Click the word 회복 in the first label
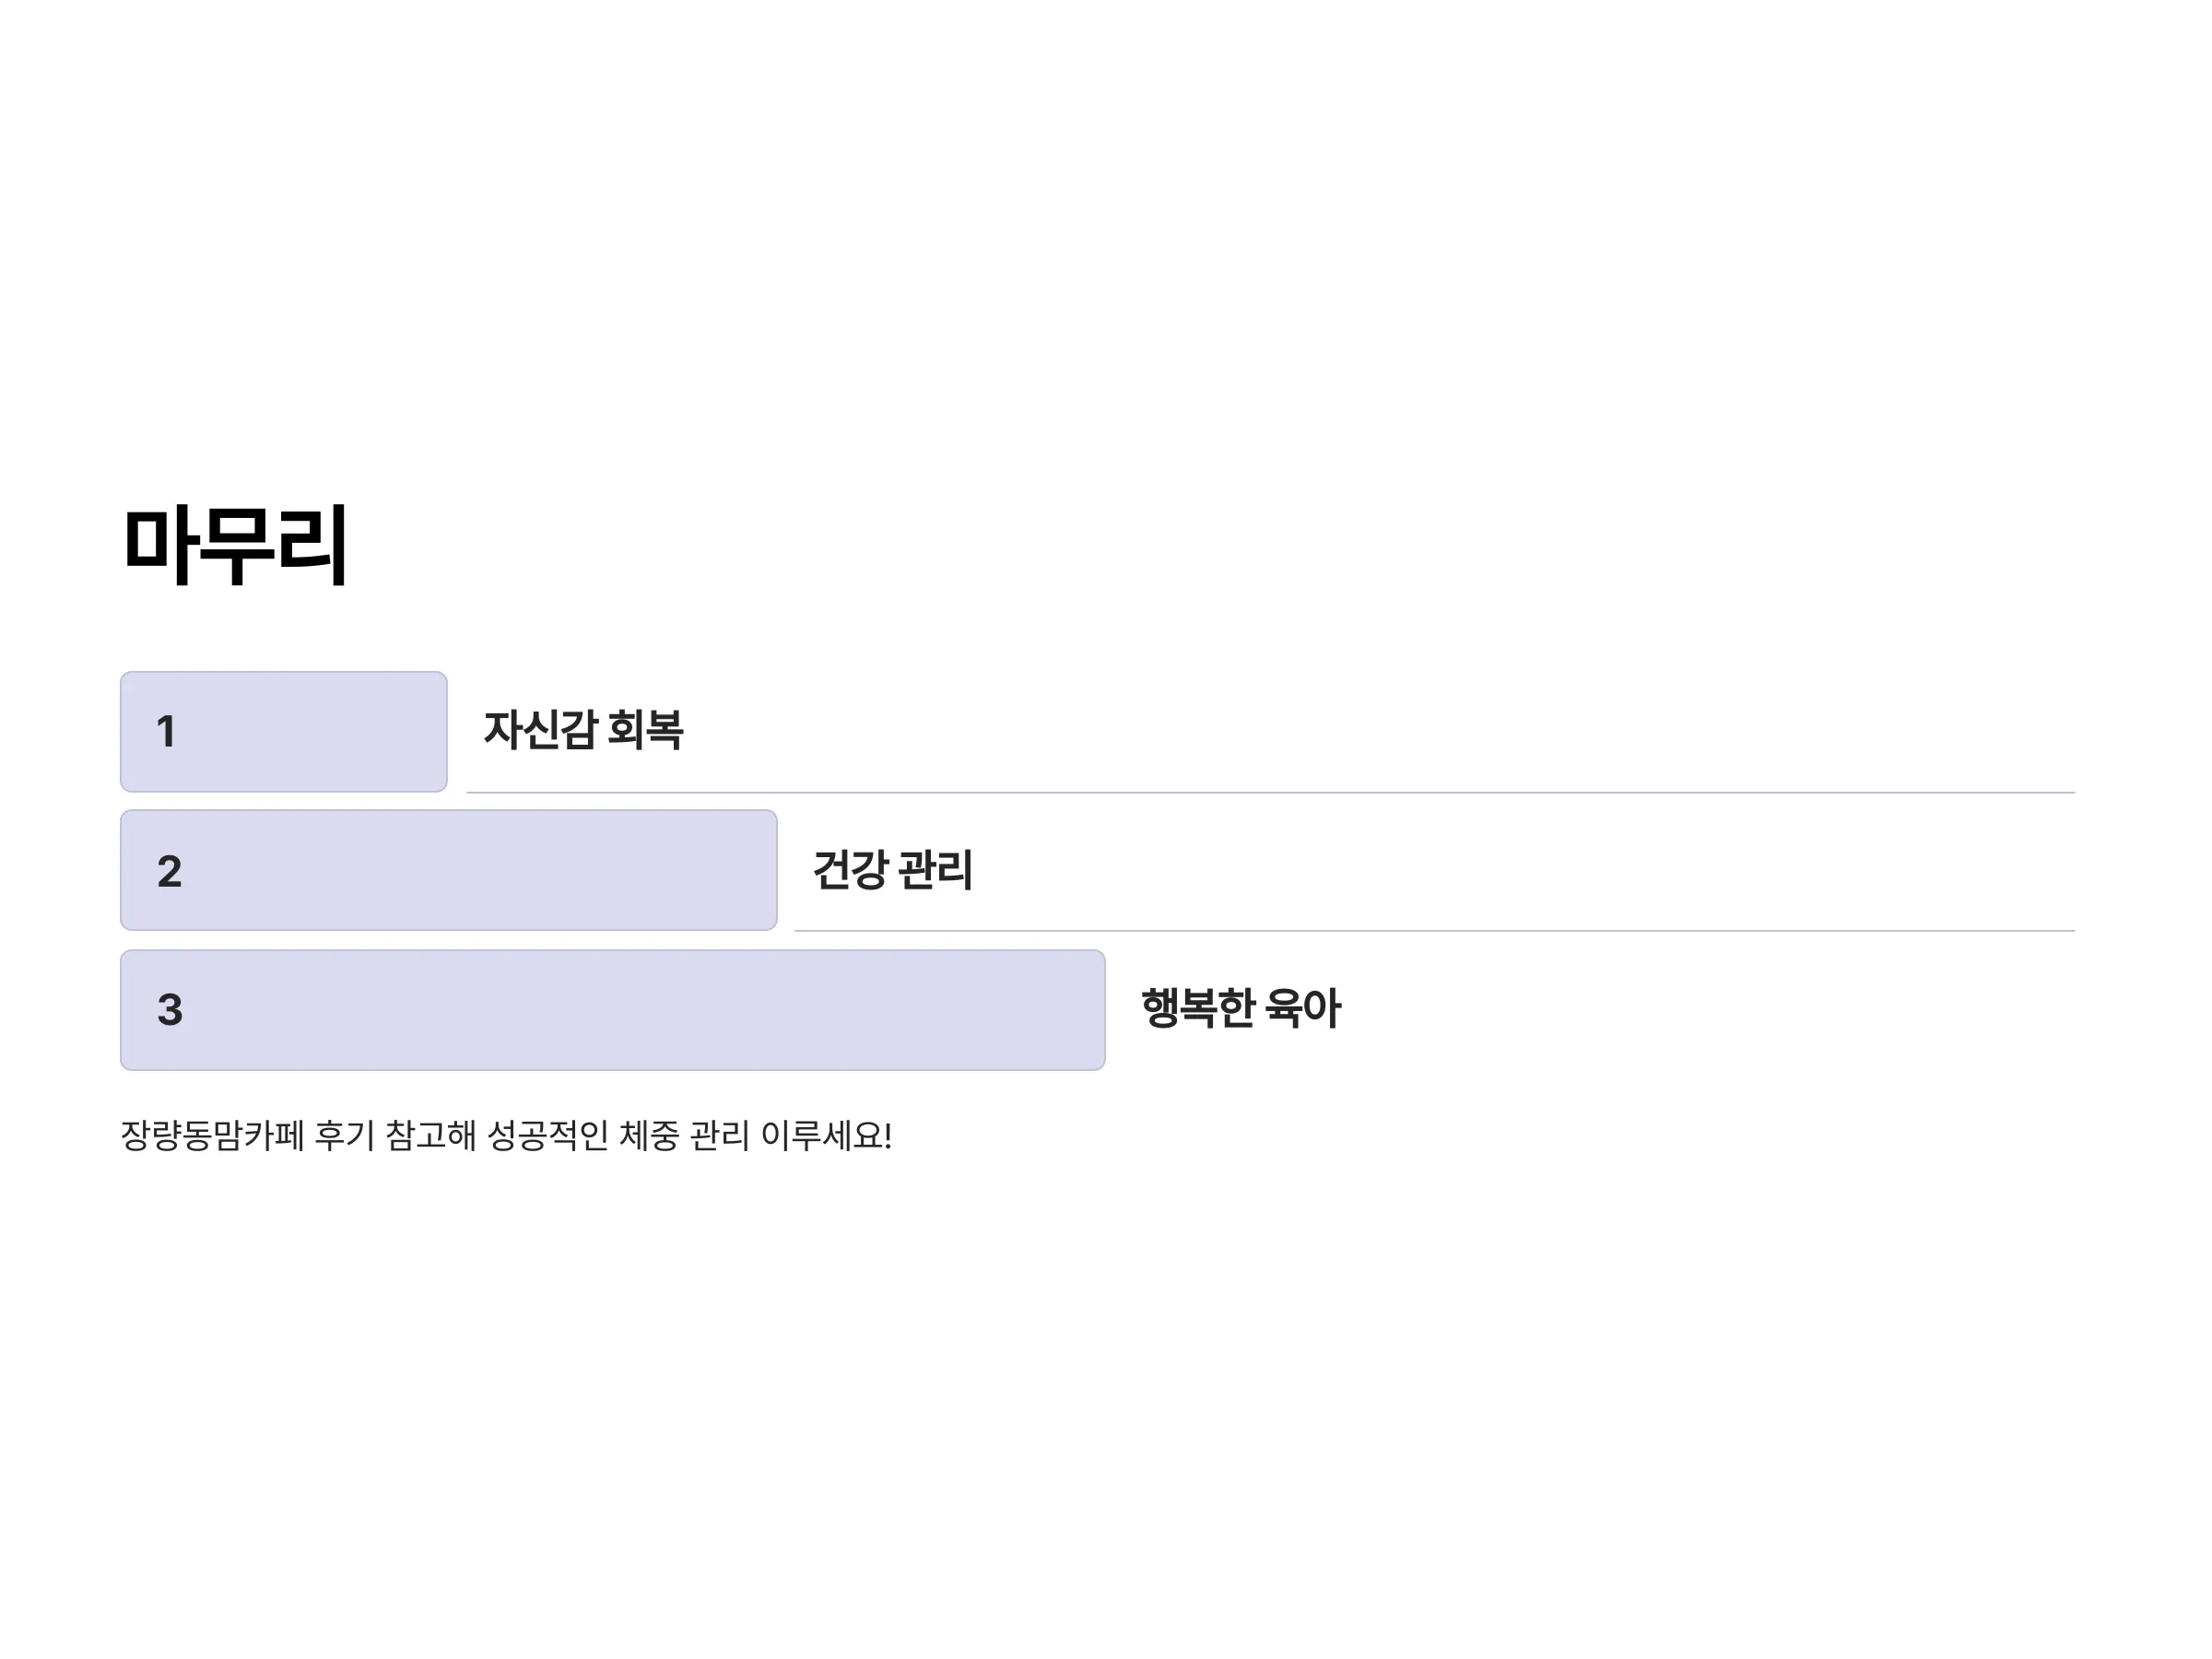 click(645, 730)
